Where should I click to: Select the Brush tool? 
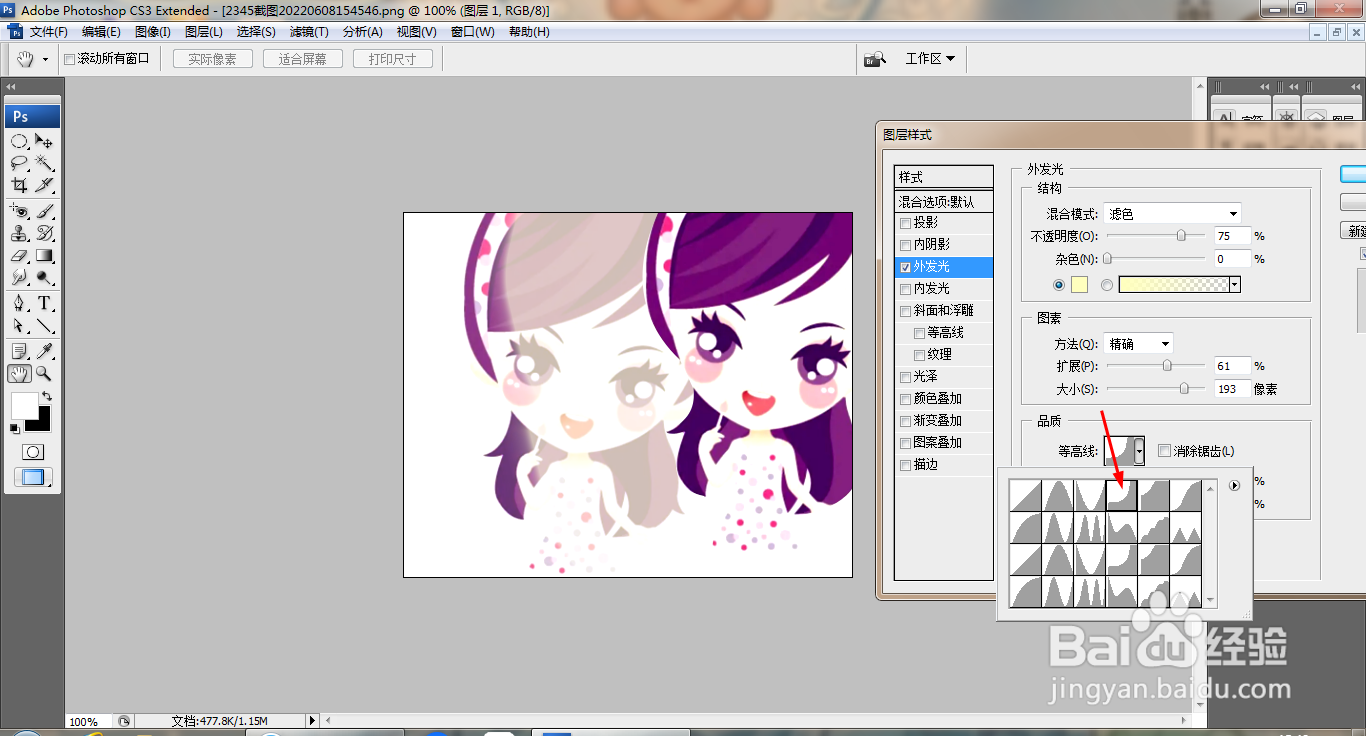[x=44, y=211]
